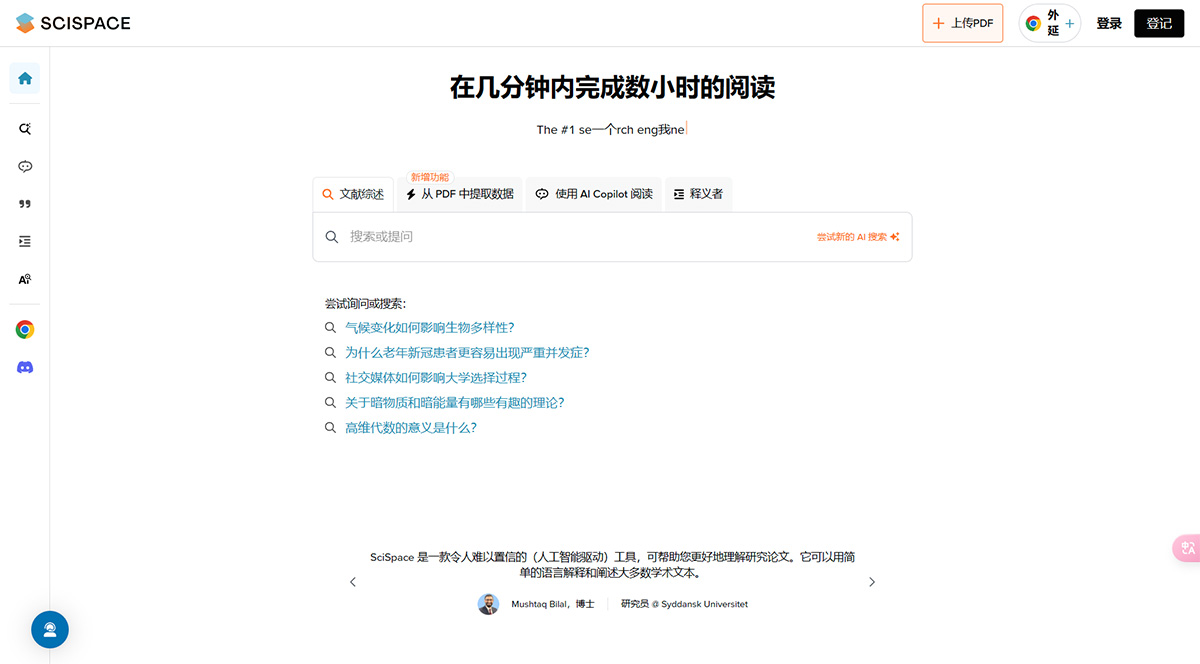Select the AI detector sidebar icon
1200x664 pixels.
[x=23, y=279]
